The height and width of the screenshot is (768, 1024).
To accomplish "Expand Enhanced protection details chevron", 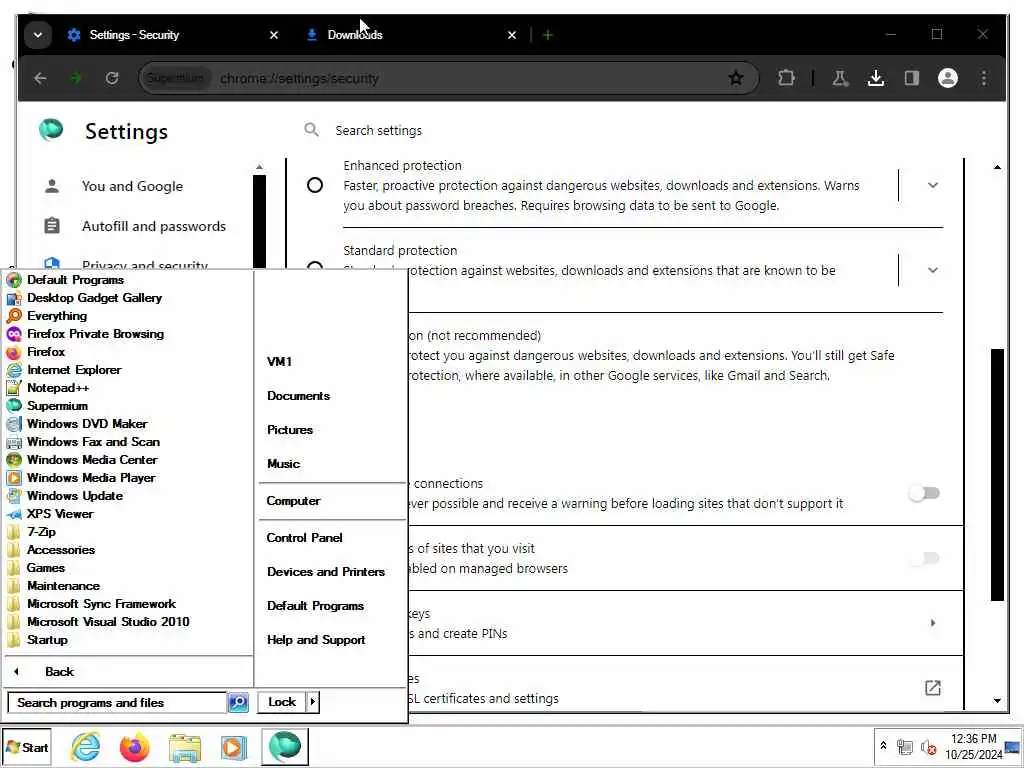I will coord(933,185).
